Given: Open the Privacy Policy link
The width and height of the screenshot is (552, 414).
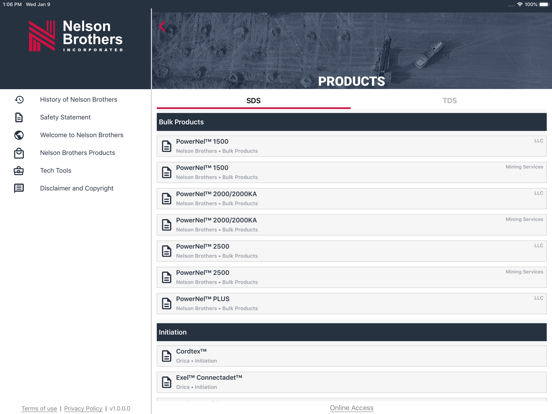Looking at the screenshot, I should pos(83,408).
